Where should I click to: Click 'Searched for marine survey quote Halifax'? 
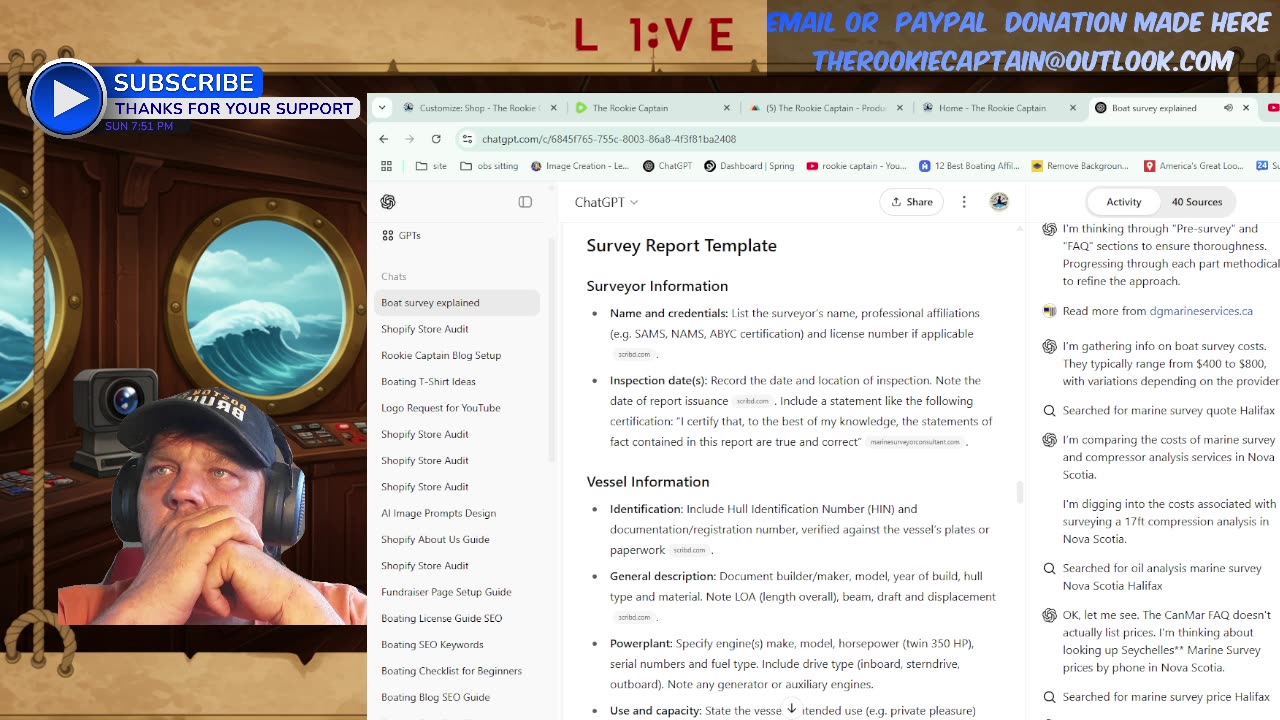click(x=1168, y=411)
